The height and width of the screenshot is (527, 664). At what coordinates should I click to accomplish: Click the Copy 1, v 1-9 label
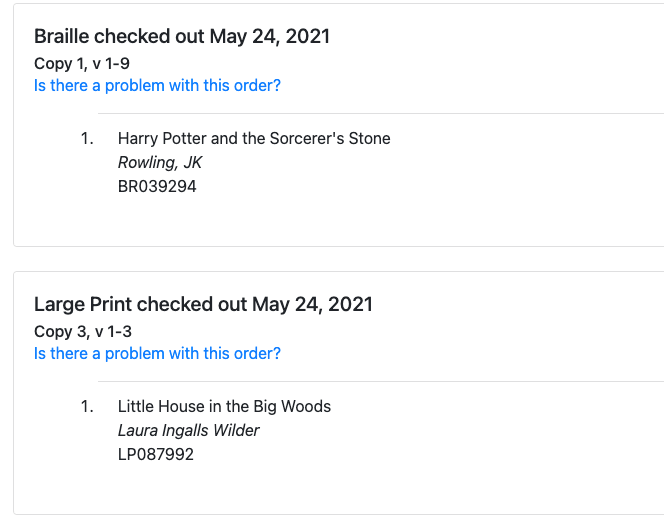pos(82,64)
